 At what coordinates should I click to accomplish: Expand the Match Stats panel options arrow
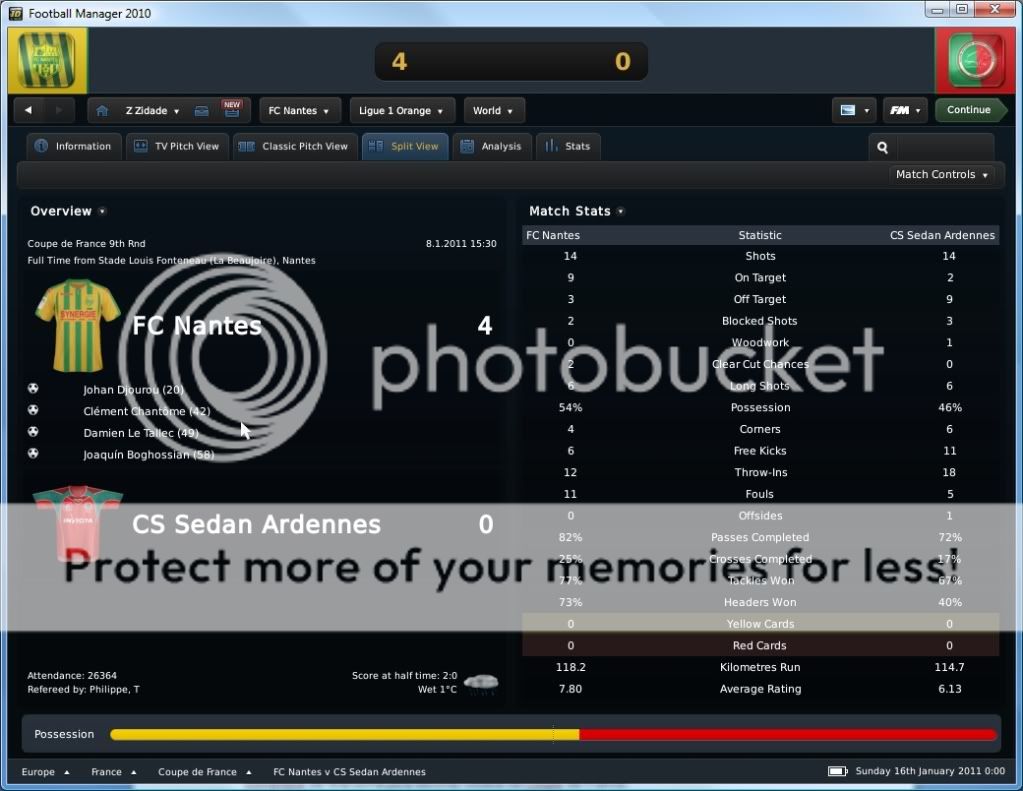[x=621, y=212]
